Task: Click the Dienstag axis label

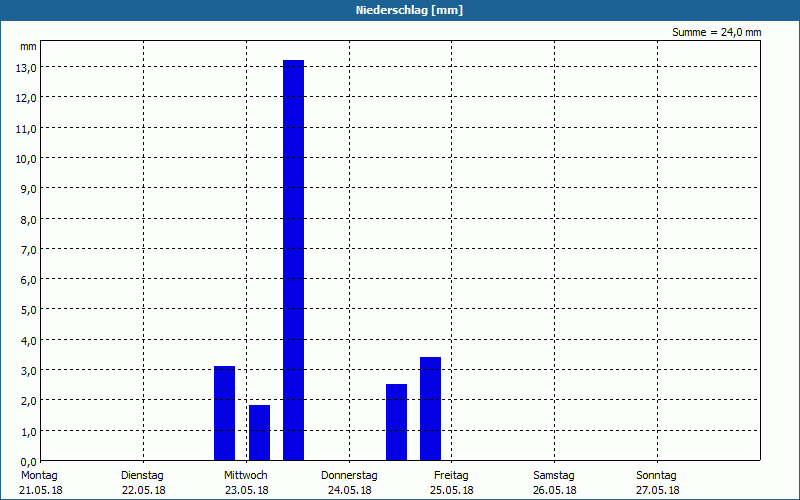Action: click(142, 476)
